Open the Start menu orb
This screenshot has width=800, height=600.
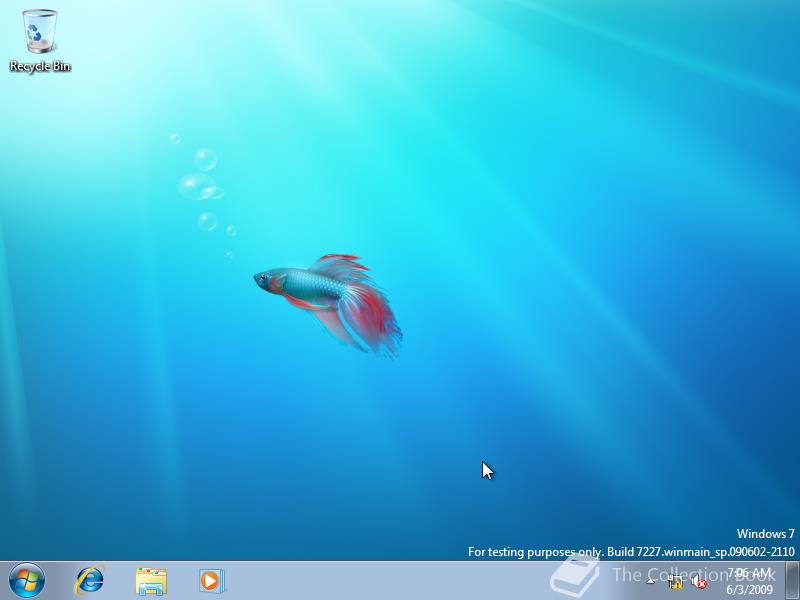[x=27, y=581]
